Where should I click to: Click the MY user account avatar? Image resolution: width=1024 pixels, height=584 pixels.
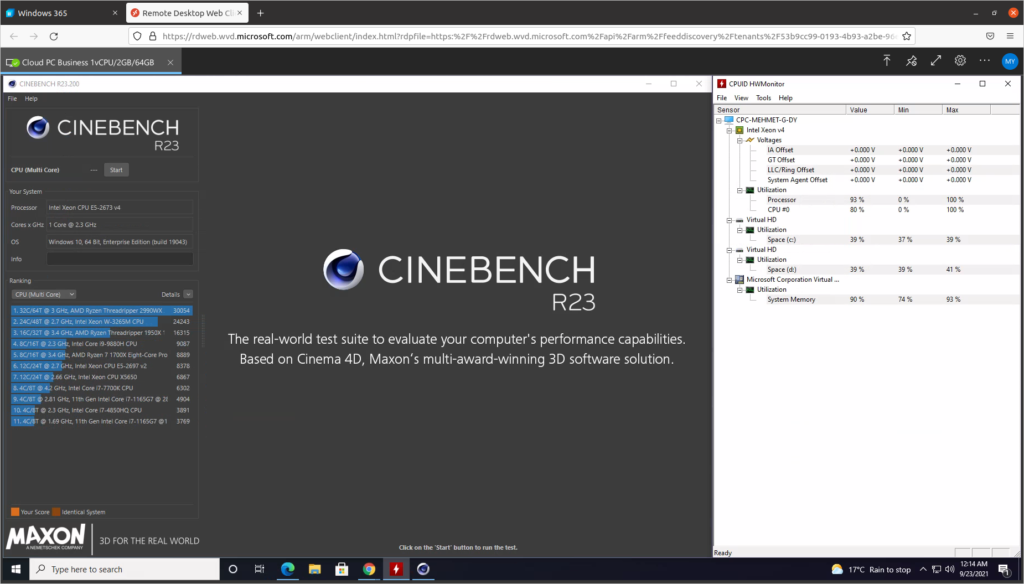1010,61
